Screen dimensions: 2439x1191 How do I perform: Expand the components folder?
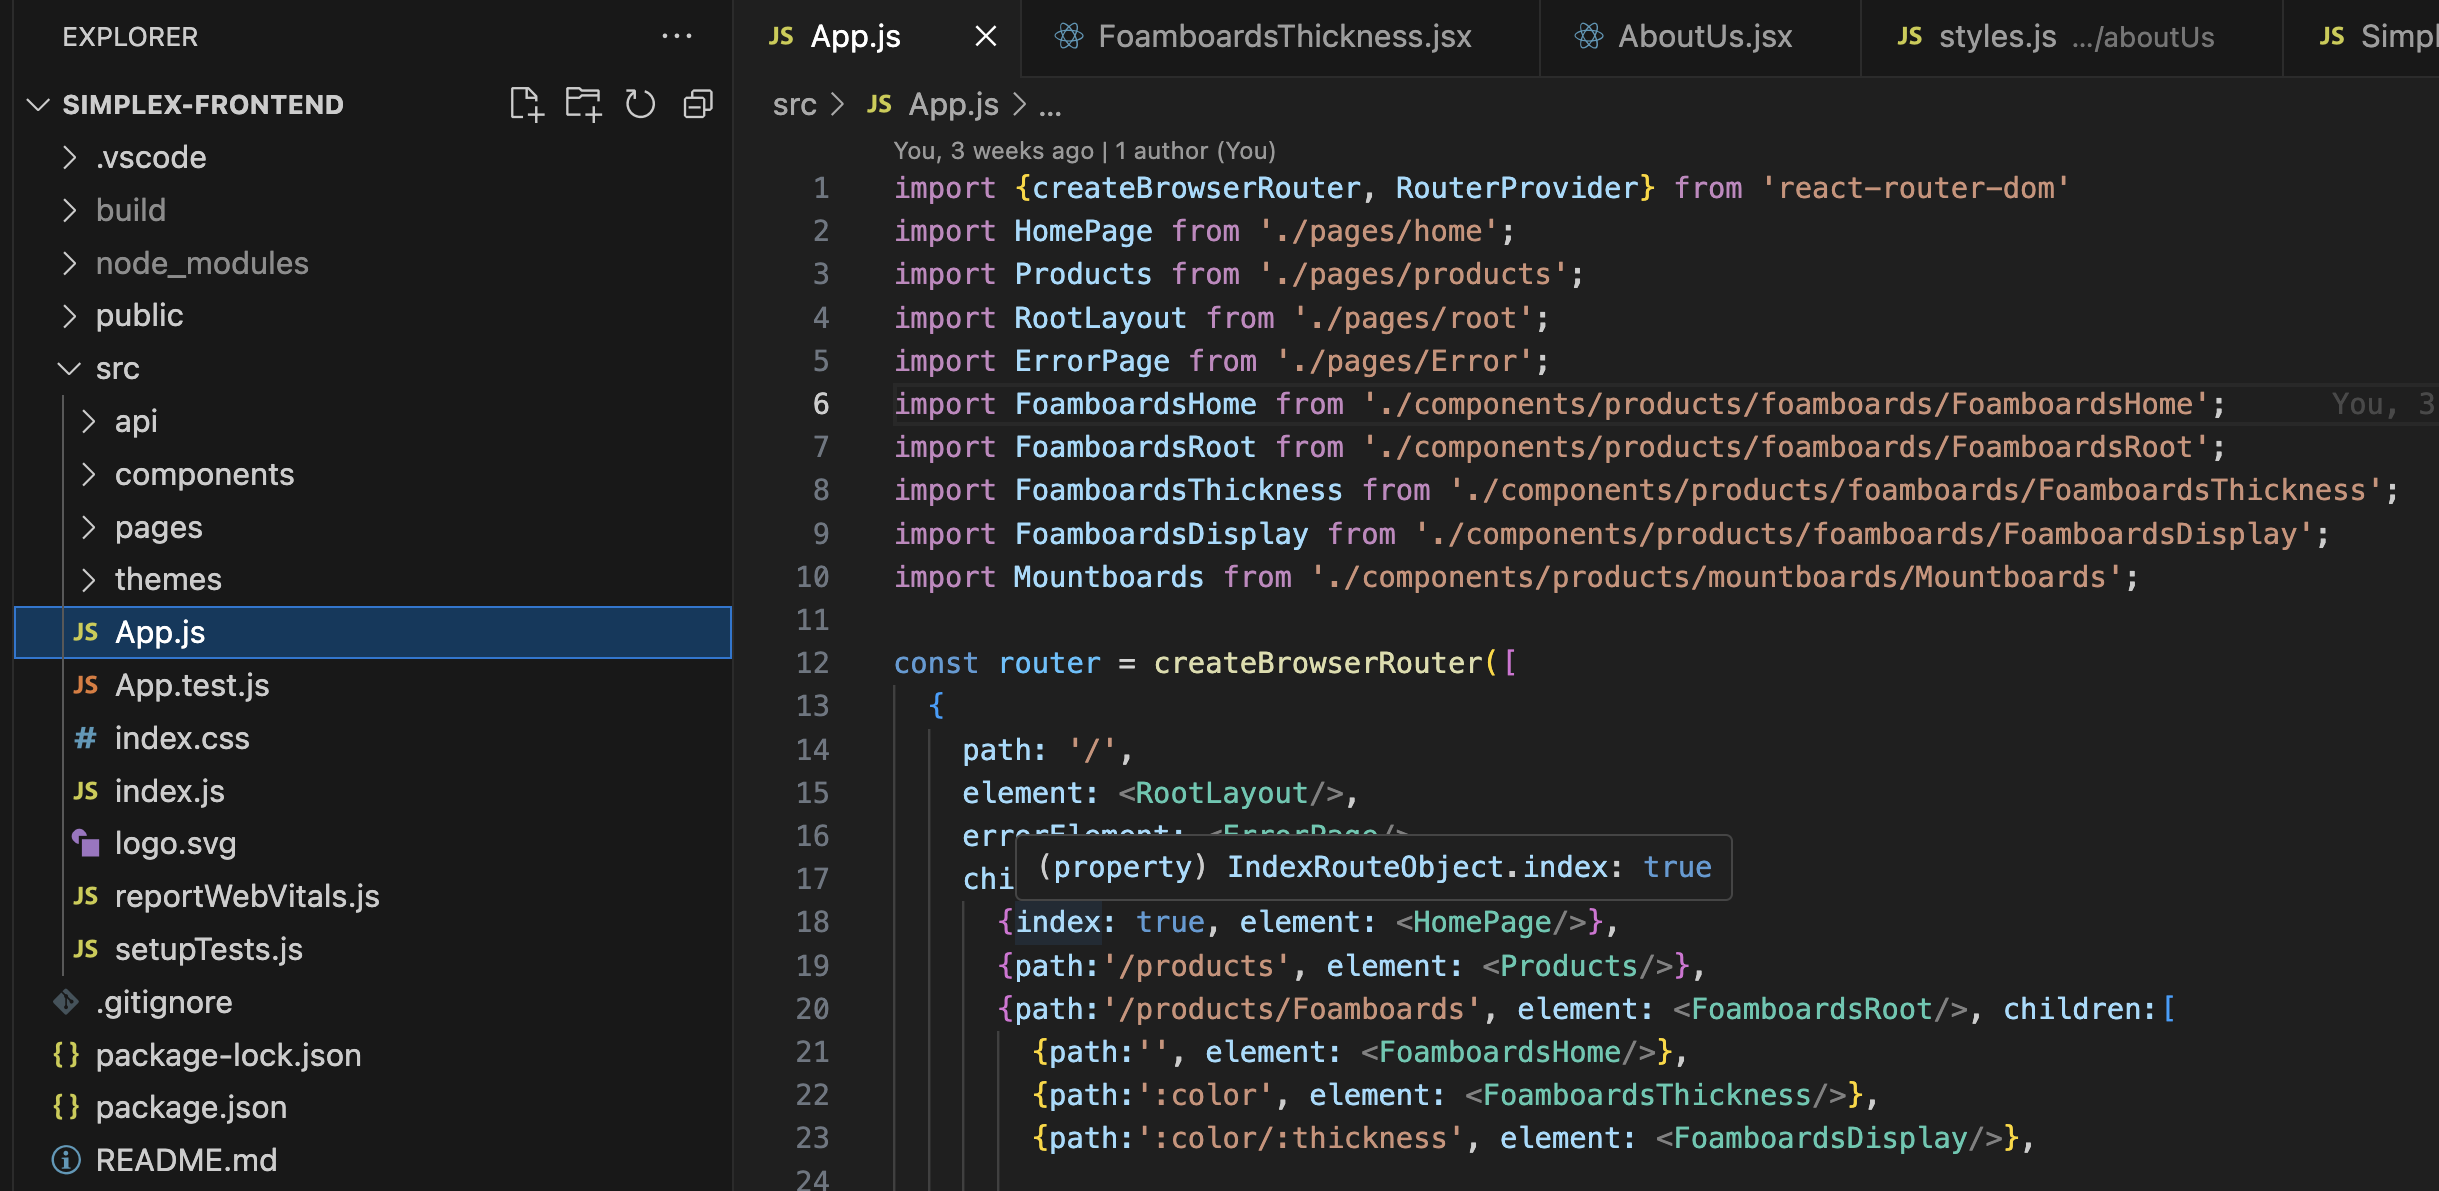point(88,474)
